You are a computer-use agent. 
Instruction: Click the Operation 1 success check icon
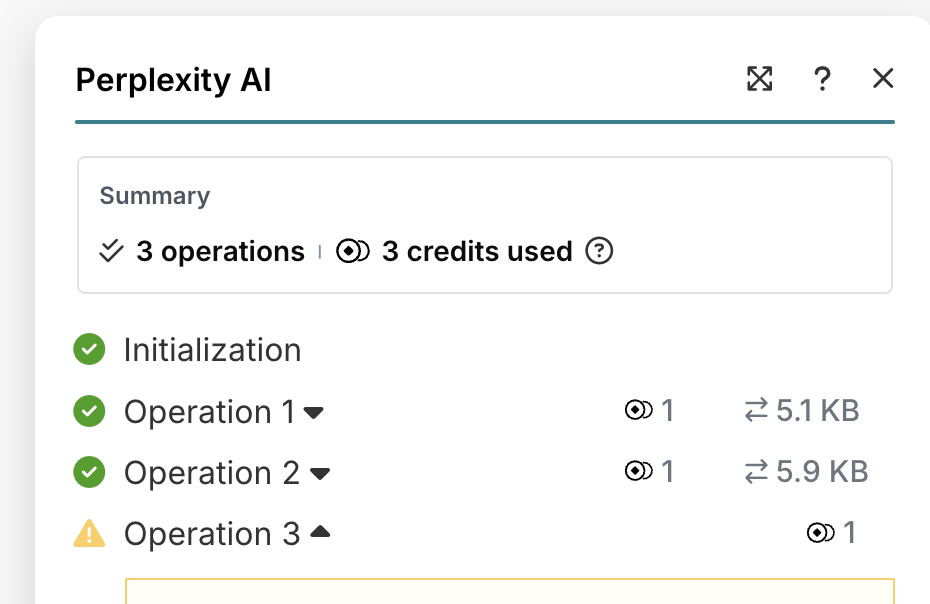pos(90,411)
